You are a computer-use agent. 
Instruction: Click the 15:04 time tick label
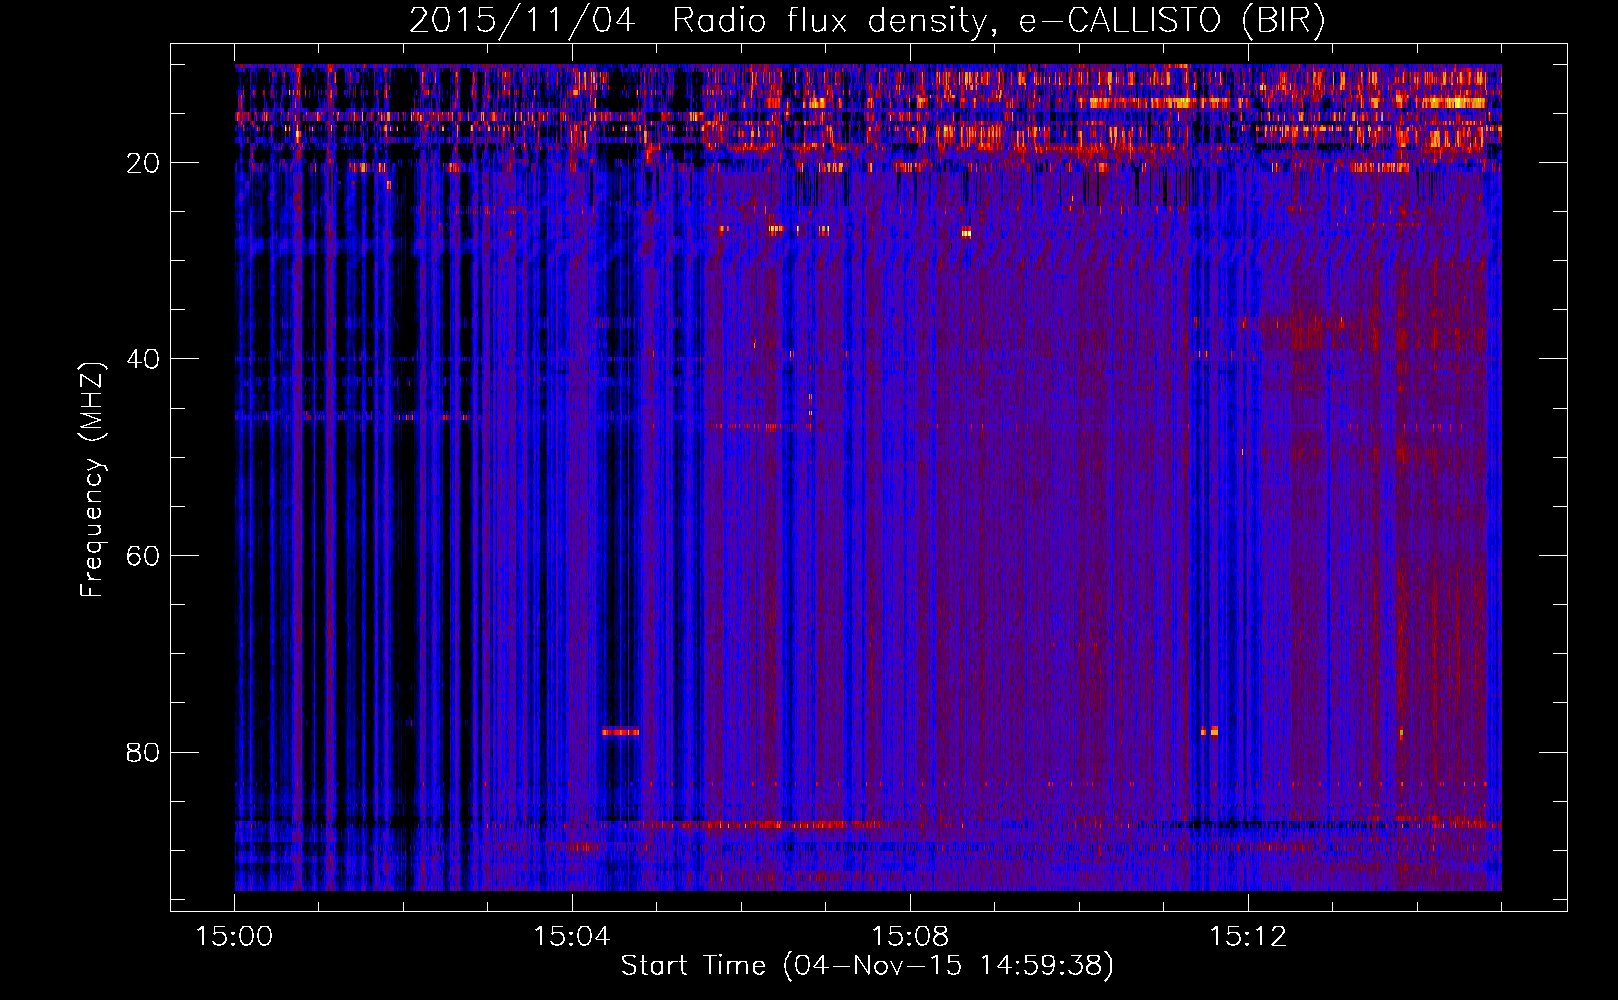572,937
